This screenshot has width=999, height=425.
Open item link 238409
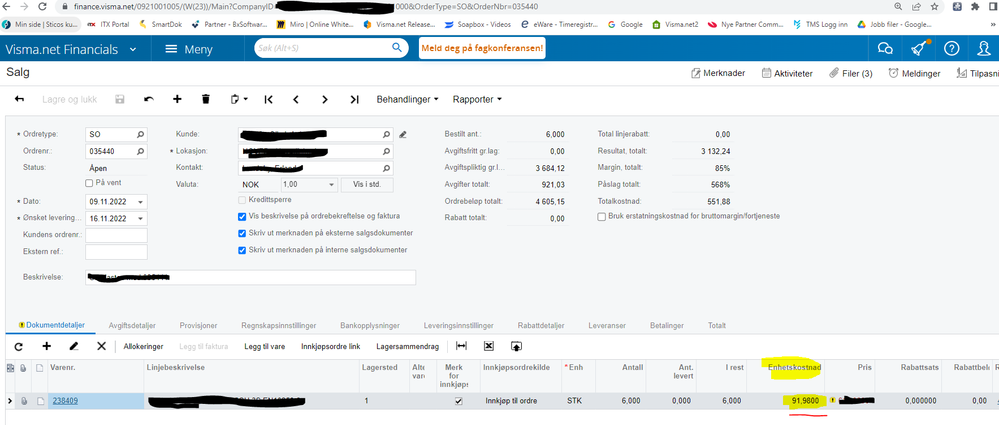pyautogui.click(x=65, y=401)
